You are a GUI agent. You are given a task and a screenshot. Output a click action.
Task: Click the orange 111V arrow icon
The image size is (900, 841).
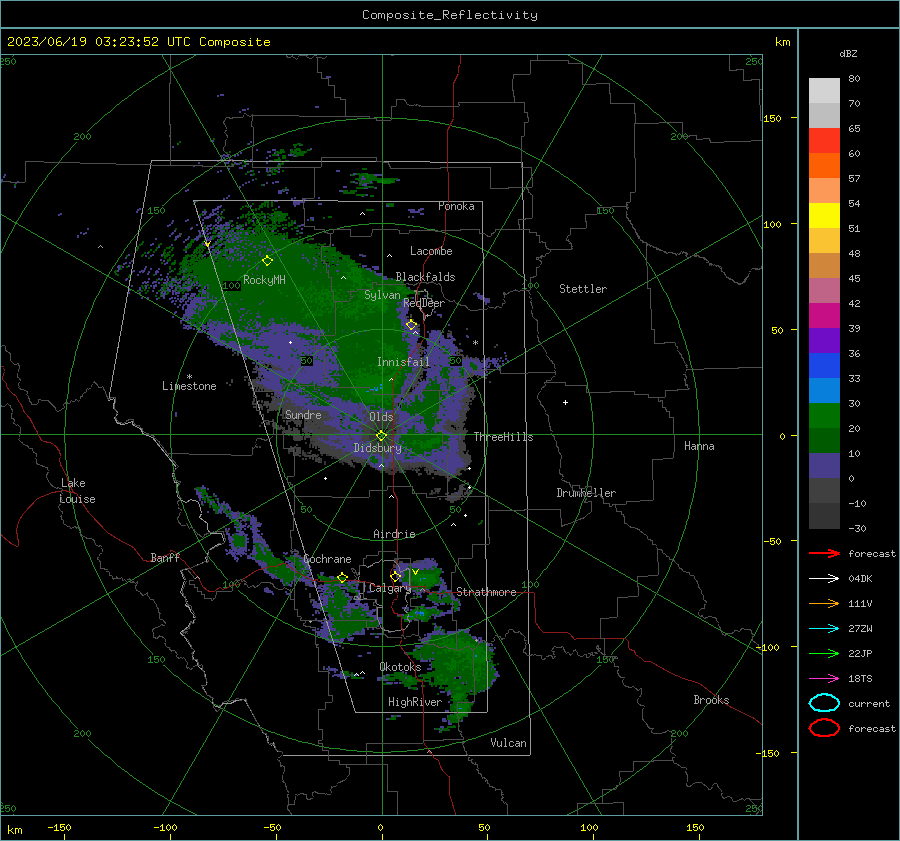click(824, 603)
